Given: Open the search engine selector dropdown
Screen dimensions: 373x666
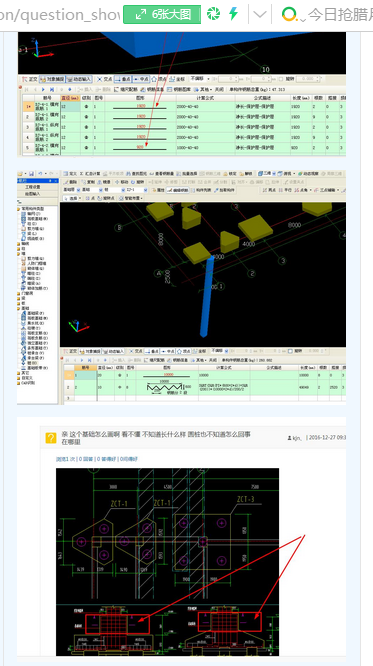Looking at the screenshot, I should tap(293, 15).
